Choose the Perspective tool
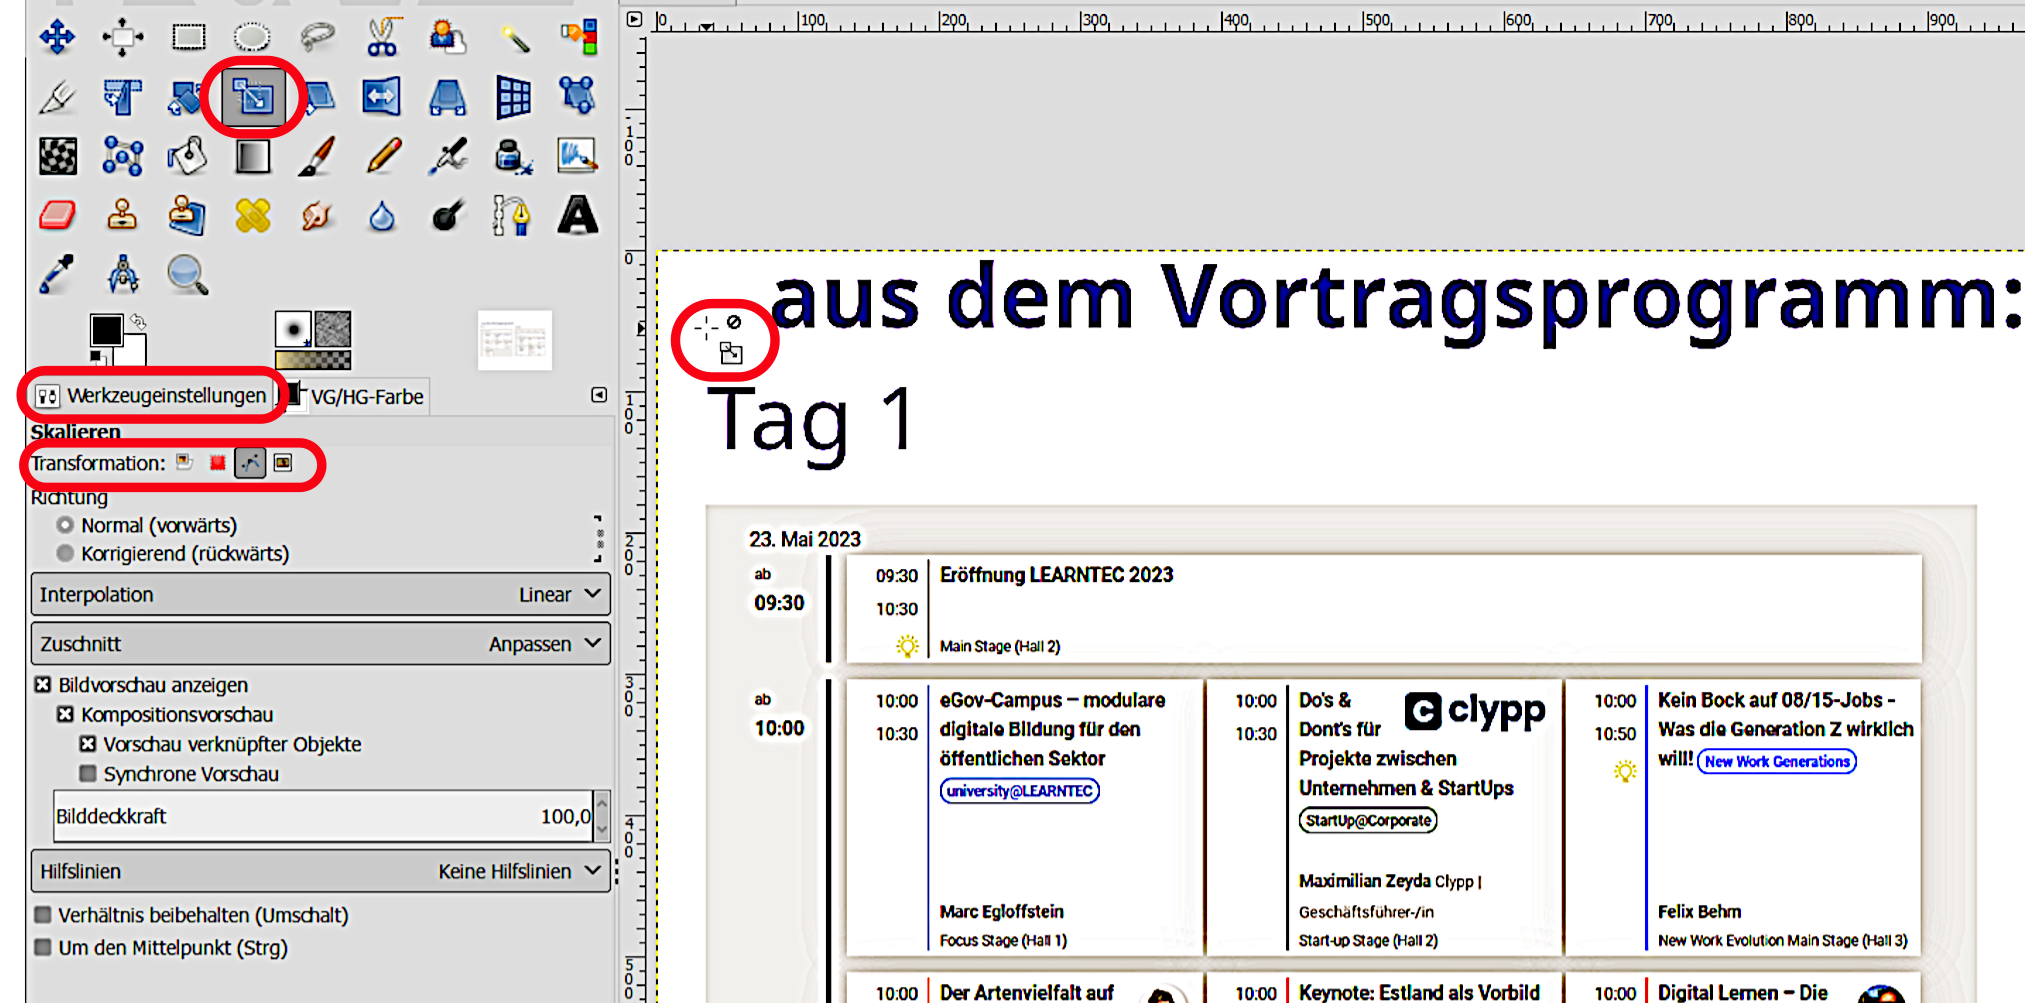The width and height of the screenshot is (2025, 1003). pyautogui.click(x=447, y=97)
